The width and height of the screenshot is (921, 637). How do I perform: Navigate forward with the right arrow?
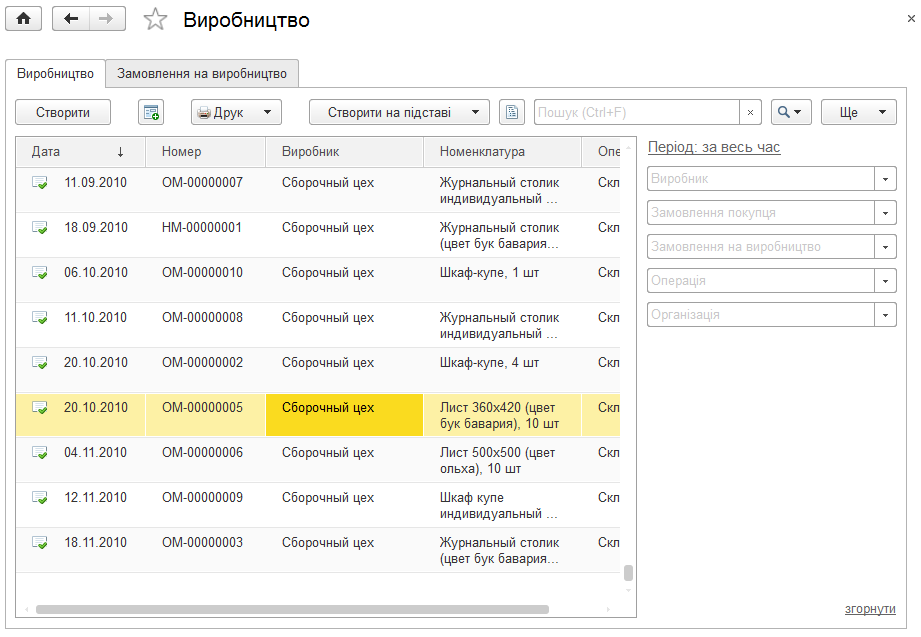107,19
